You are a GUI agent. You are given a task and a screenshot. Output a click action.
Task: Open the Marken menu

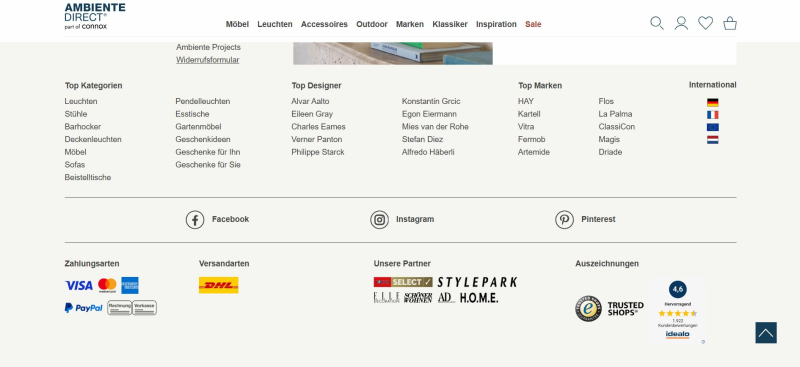410,24
